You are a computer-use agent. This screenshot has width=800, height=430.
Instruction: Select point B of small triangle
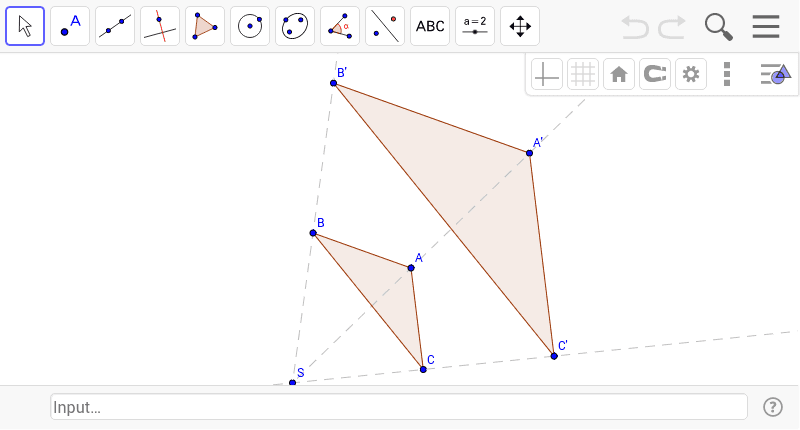click(x=313, y=233)
